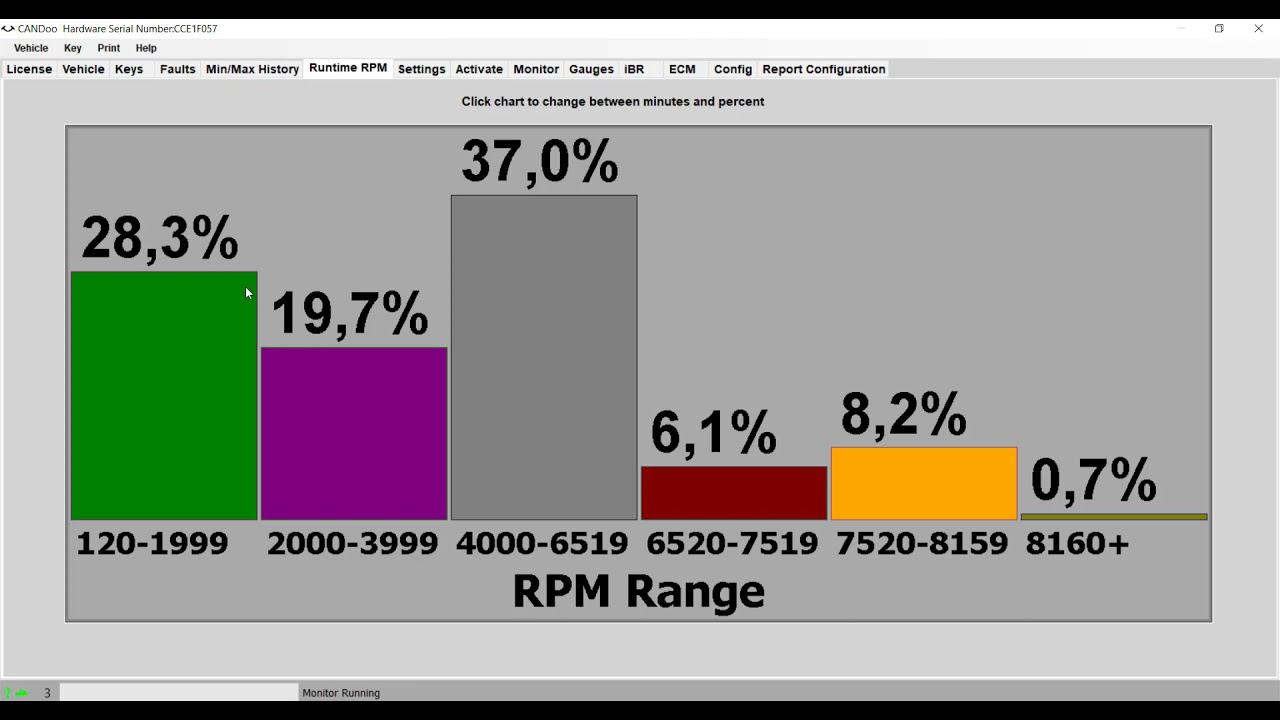Click the Monitor Running status text
This screenshot has height=720, width=1280.
point(341,692)
